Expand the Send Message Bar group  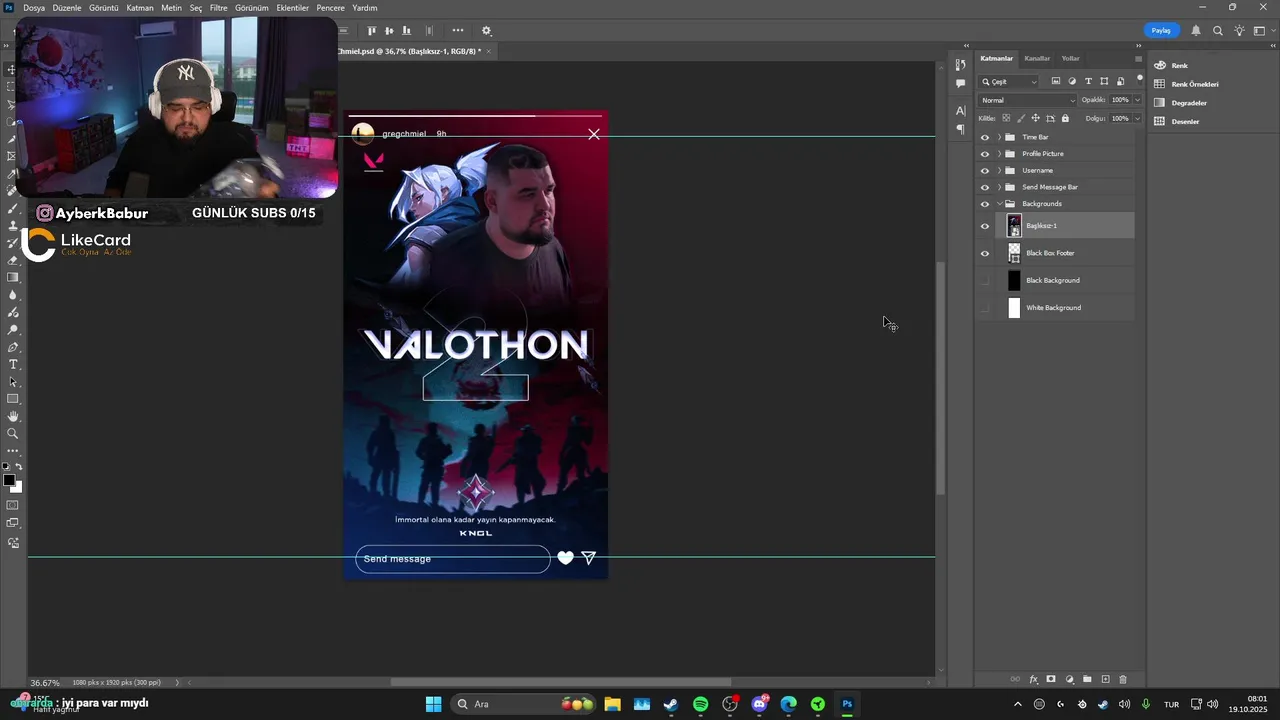999,187
